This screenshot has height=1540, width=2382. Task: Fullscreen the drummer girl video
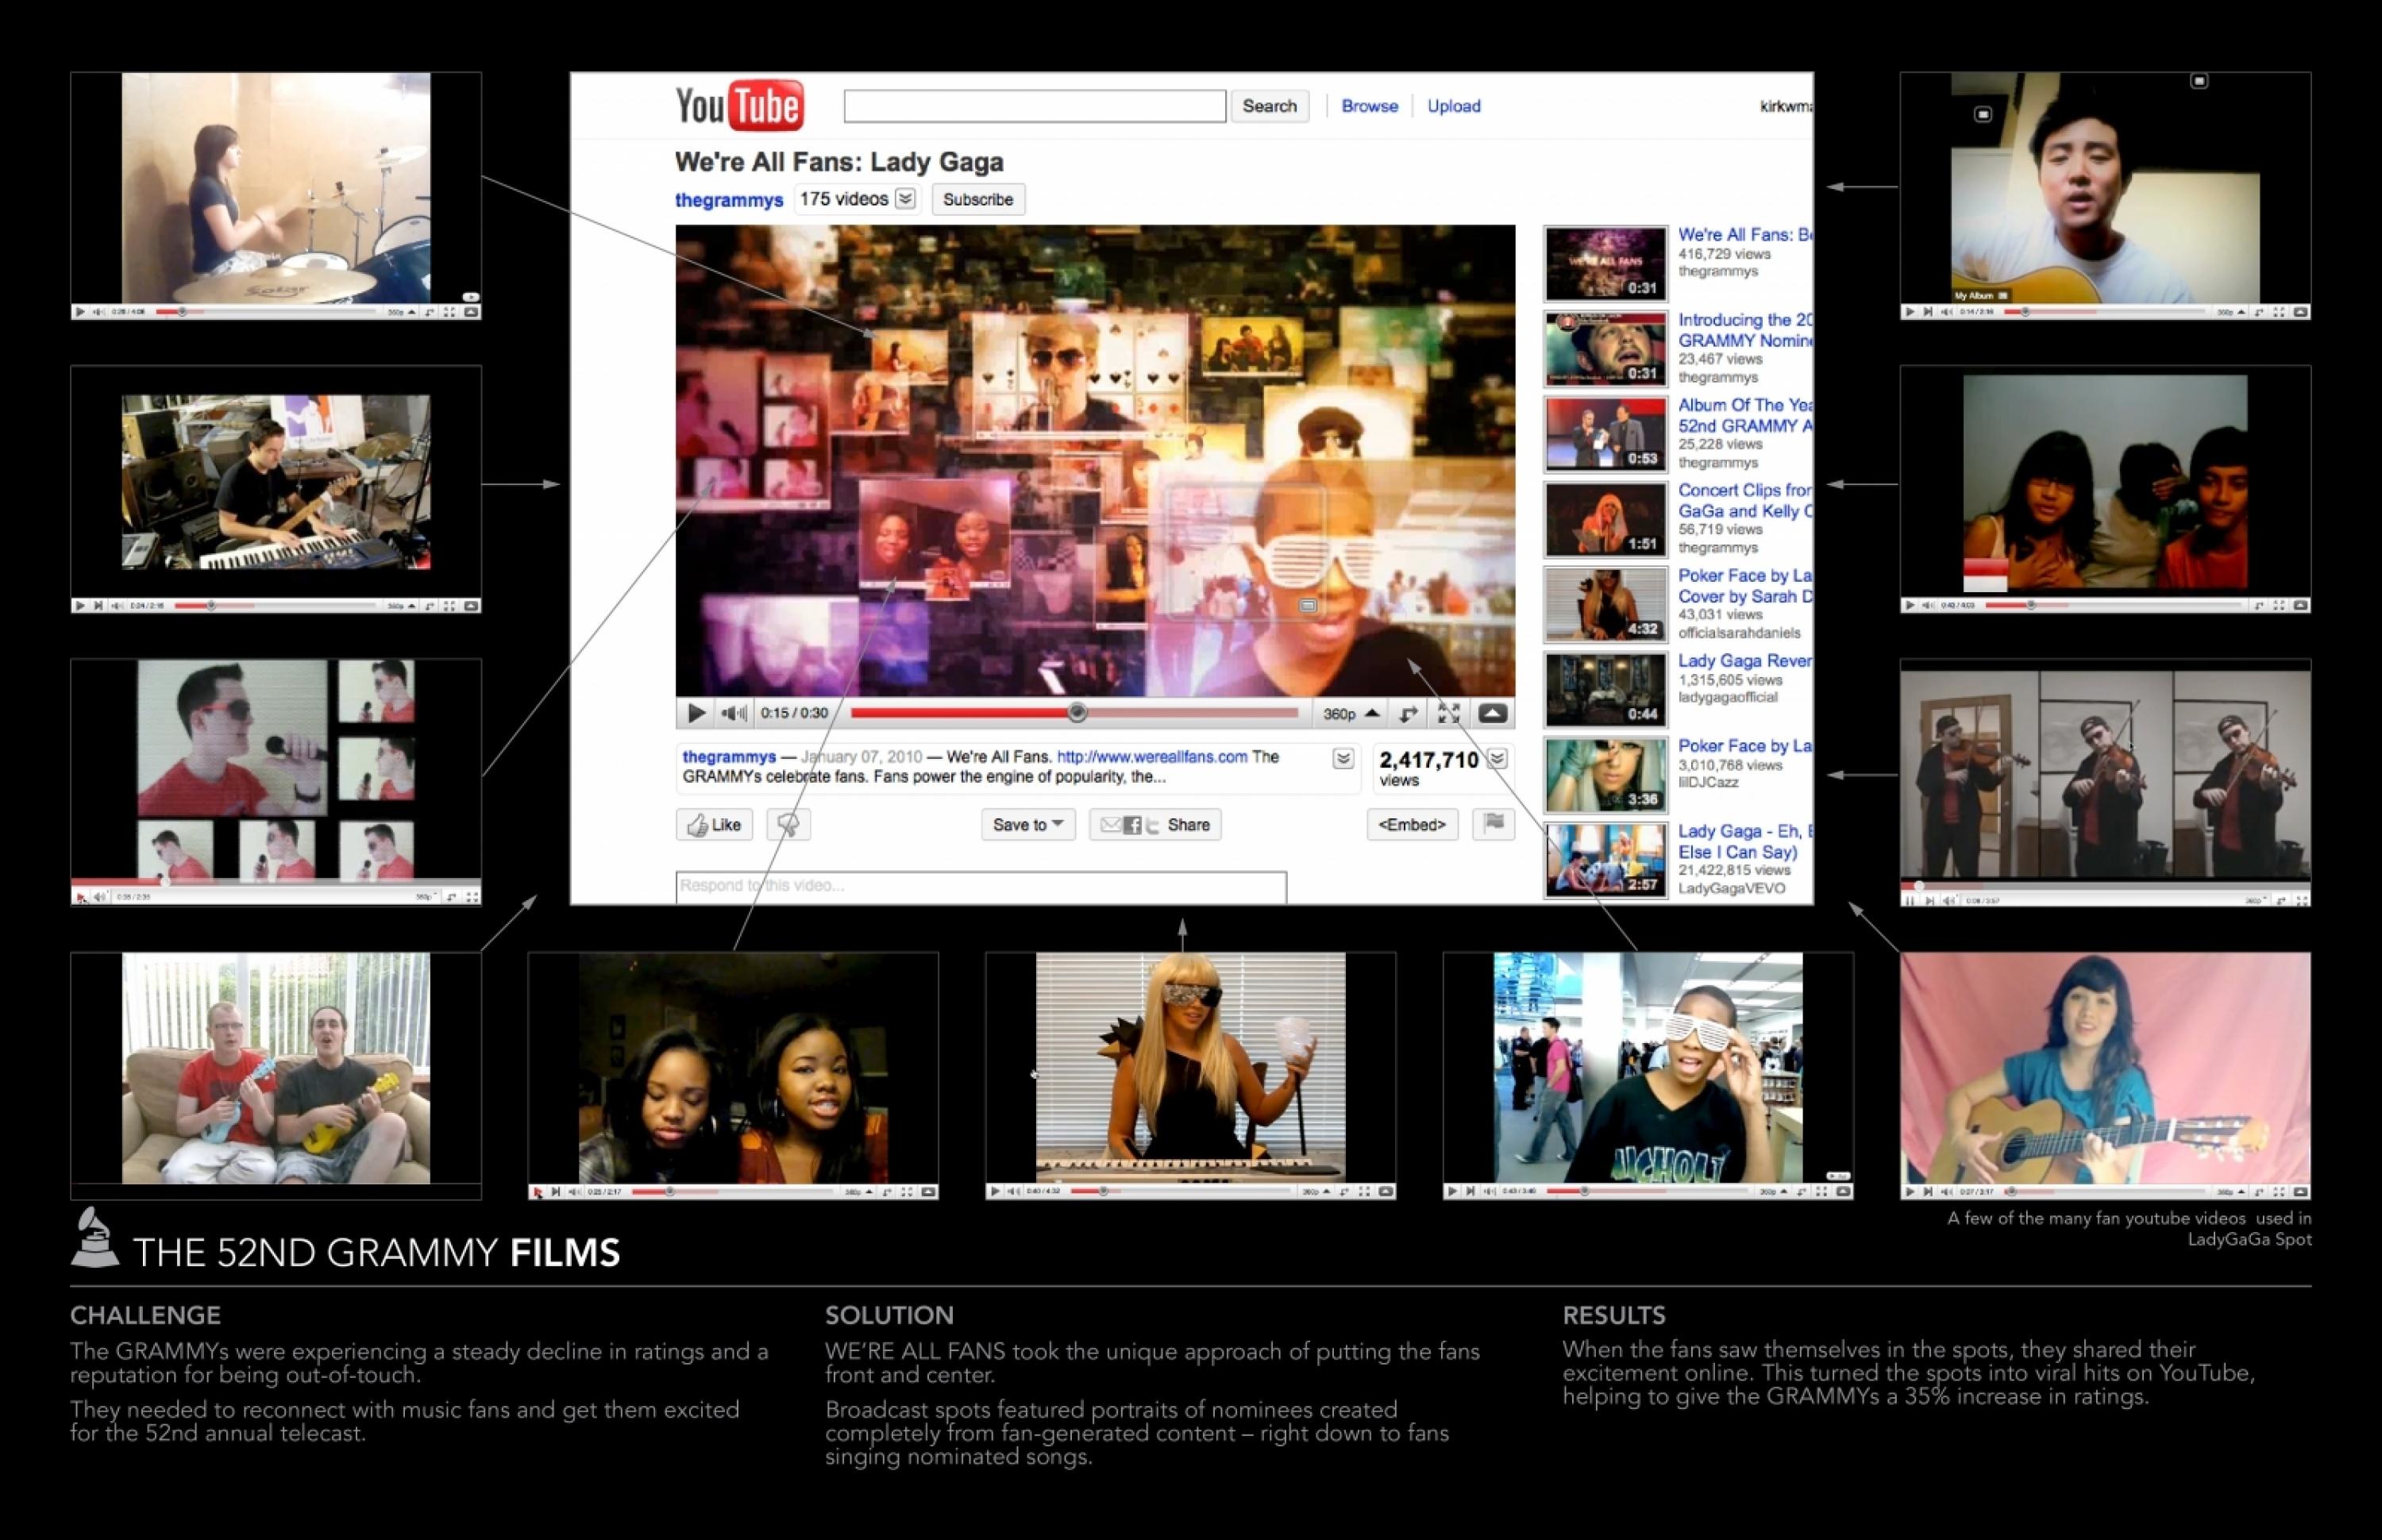click(x=449, y=312)
